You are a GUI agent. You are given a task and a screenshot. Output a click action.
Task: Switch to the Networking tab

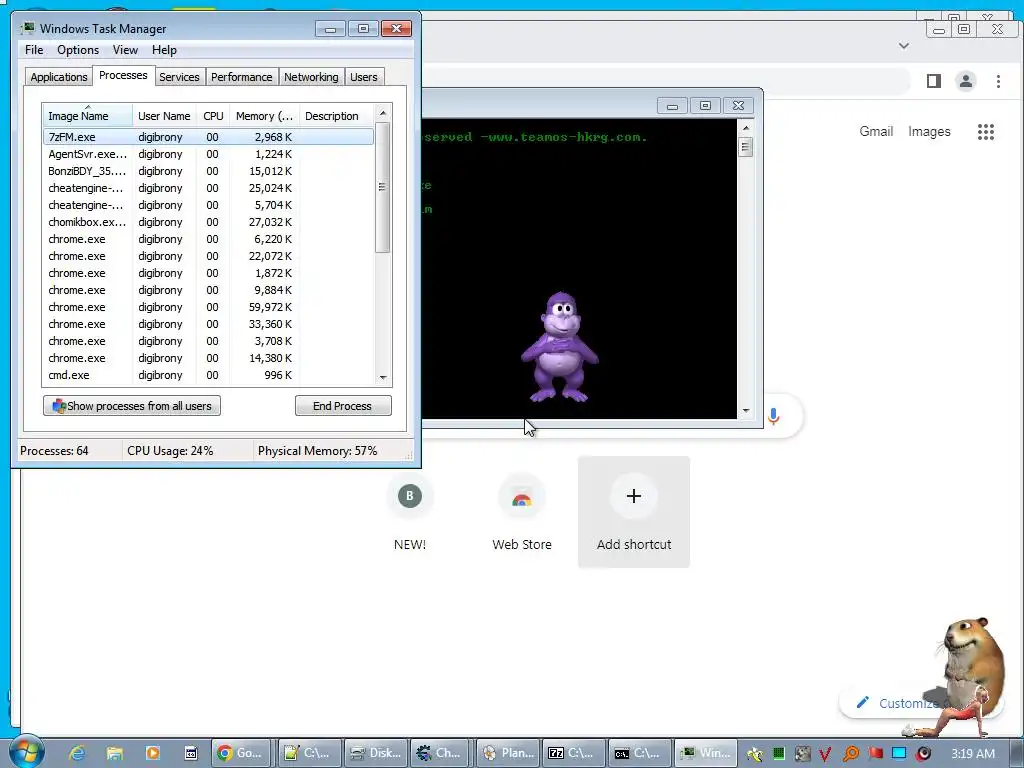[x=311, y=77]
